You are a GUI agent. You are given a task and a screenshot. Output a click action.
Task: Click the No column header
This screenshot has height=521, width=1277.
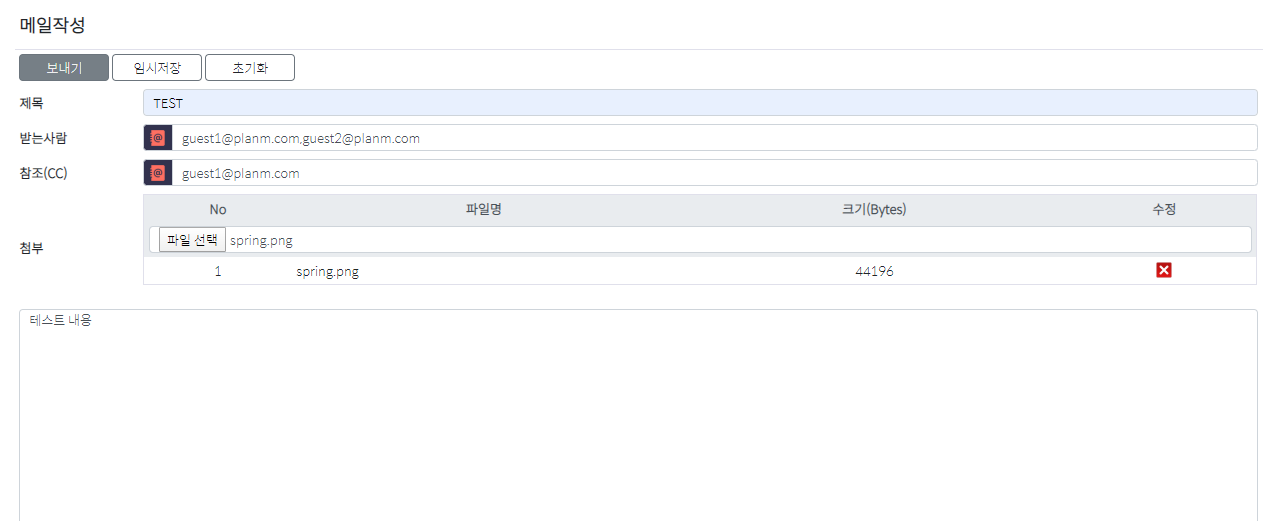pos(218,209)
